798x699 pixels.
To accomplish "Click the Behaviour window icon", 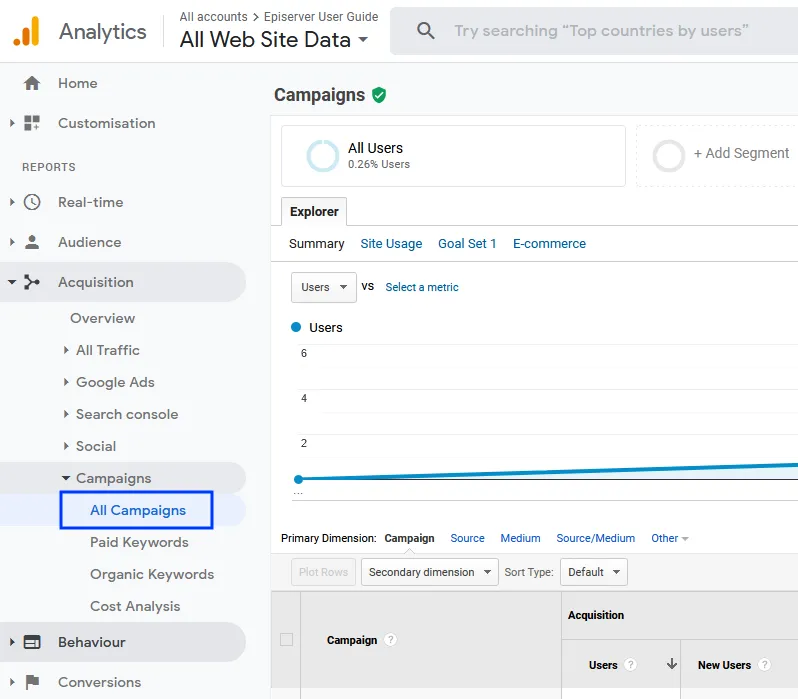I will [x=32, y=642].
